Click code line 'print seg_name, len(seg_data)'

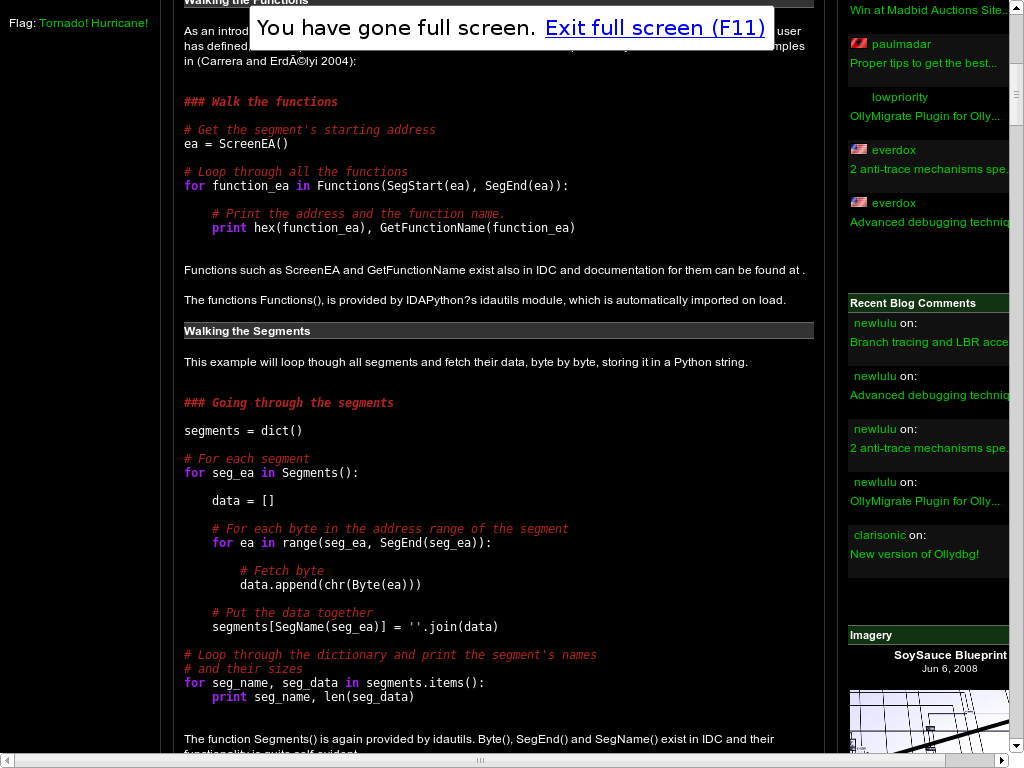[x=313, y=697]
